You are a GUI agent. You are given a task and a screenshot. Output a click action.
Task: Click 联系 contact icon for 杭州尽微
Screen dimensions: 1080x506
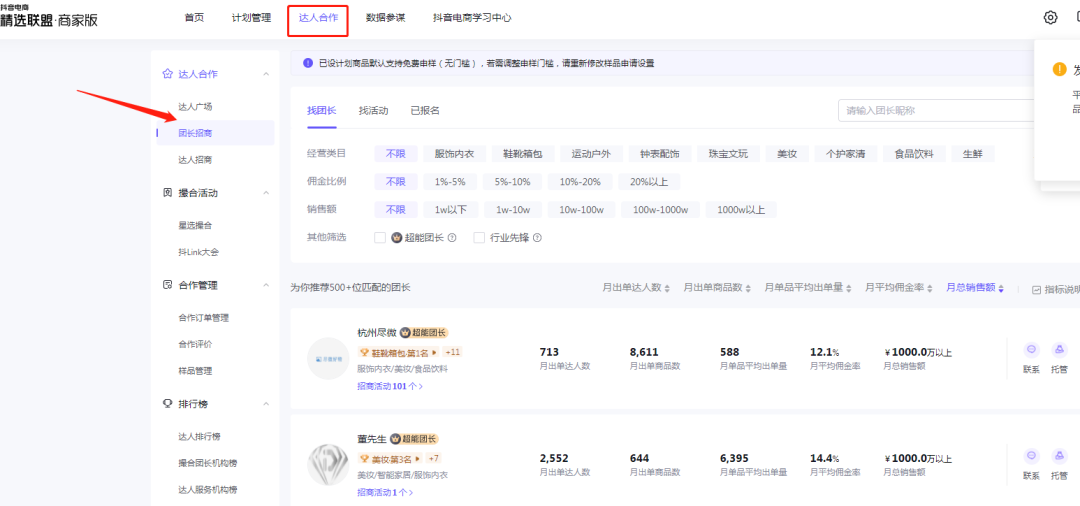click(x=1031, y=350)
